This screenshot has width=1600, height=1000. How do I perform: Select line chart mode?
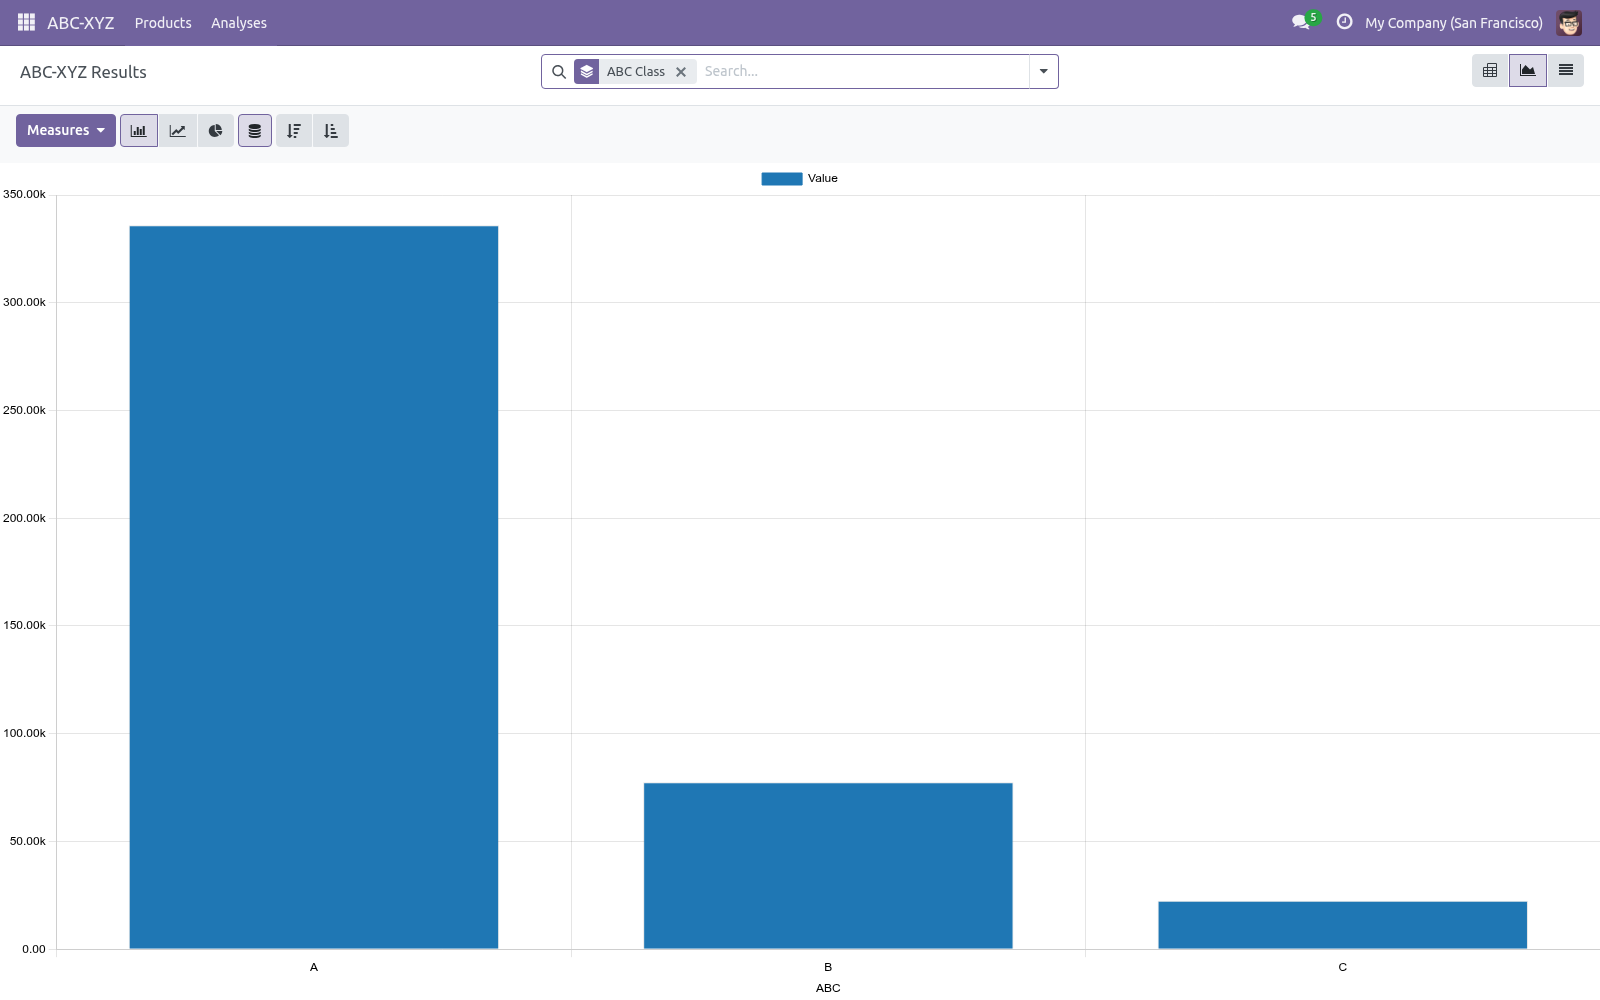[177, 131]
